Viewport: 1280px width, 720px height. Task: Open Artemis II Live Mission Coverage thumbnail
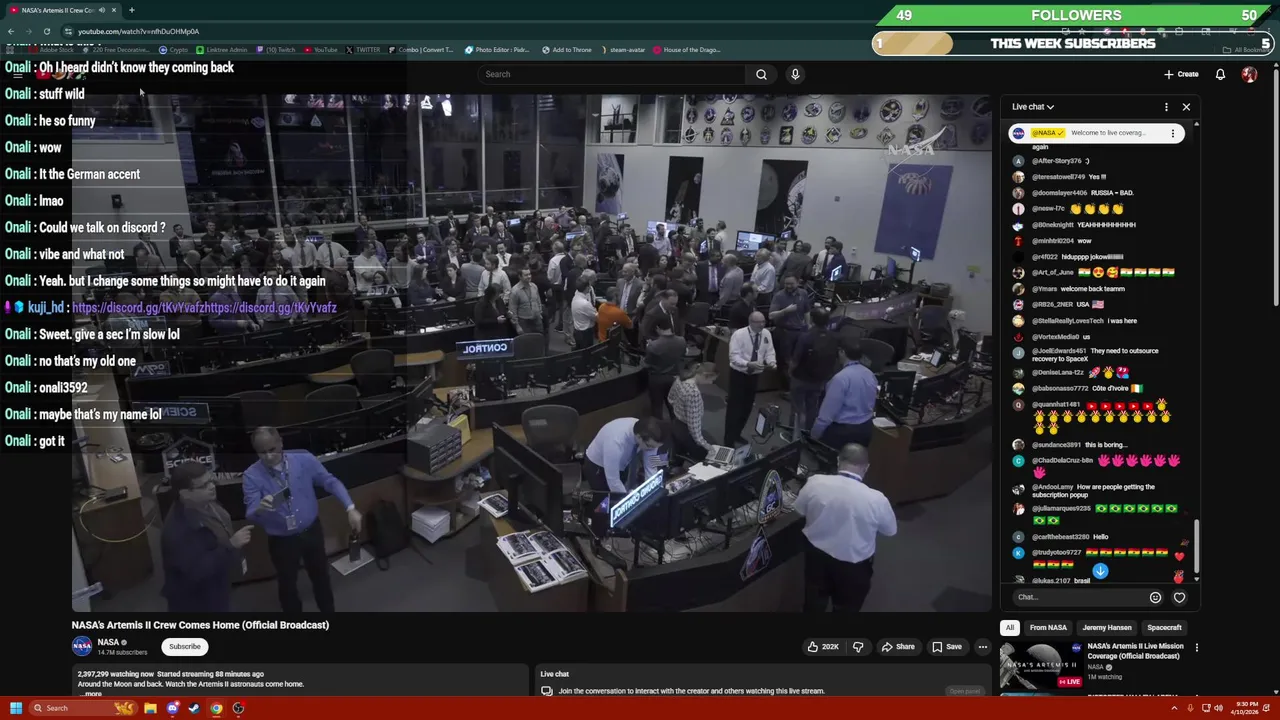1041,664
